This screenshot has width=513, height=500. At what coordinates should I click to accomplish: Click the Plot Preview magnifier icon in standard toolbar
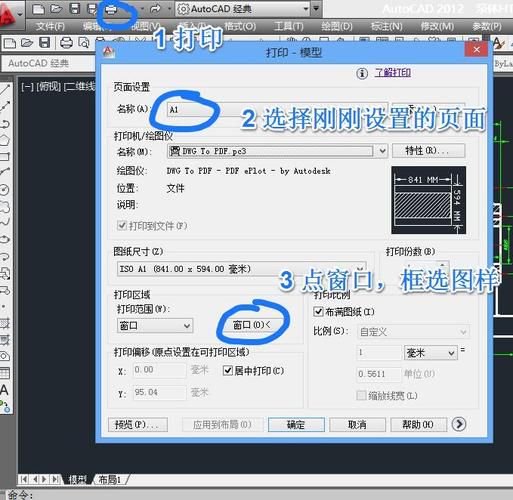point(84,43)
